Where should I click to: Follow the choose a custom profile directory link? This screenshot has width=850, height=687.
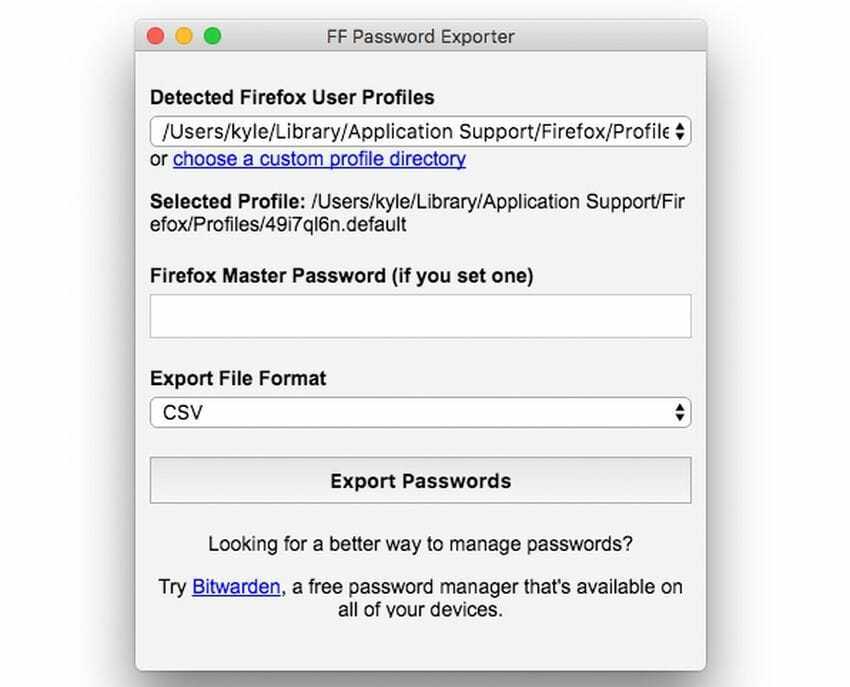[x=319, y=159]
